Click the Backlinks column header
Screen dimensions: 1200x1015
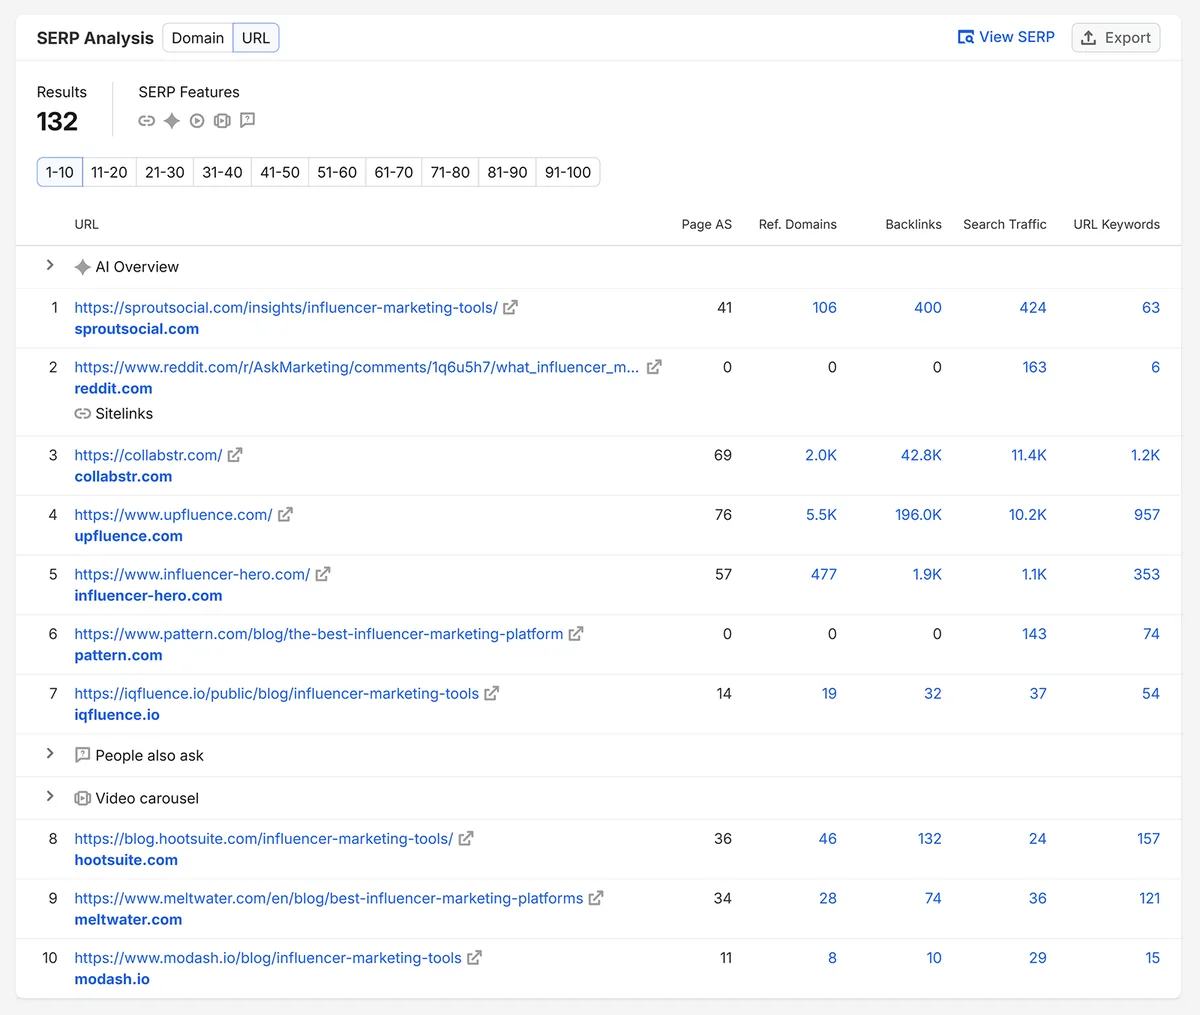(x=913, y=225)
